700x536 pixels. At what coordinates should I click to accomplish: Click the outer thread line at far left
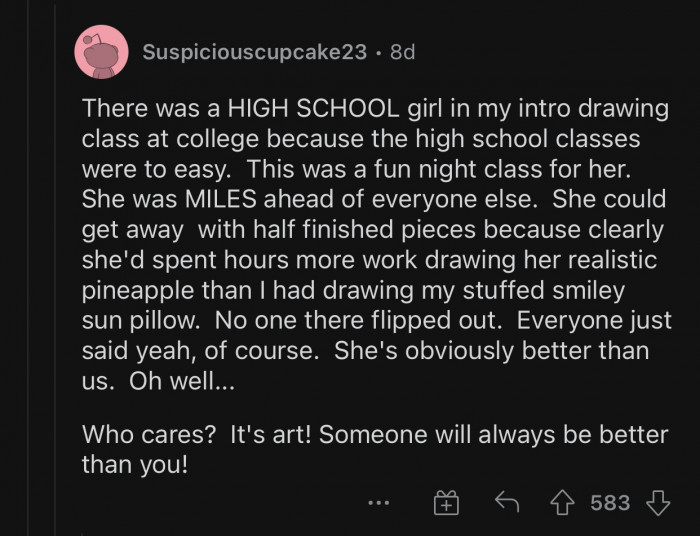(28, 300)
